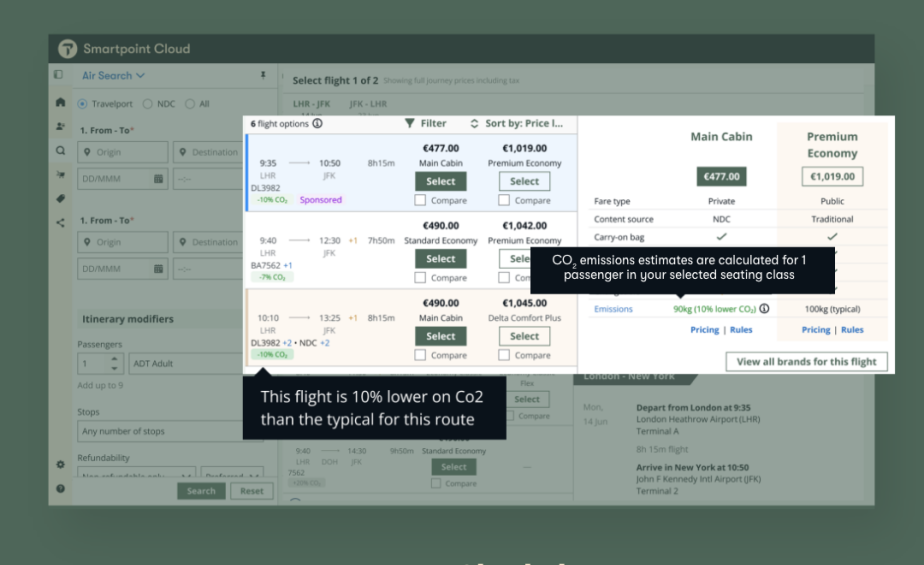This screenshot has width=924, height=565.
Task: Open the share icon in sidebar
Action: (x=60, y=223)
